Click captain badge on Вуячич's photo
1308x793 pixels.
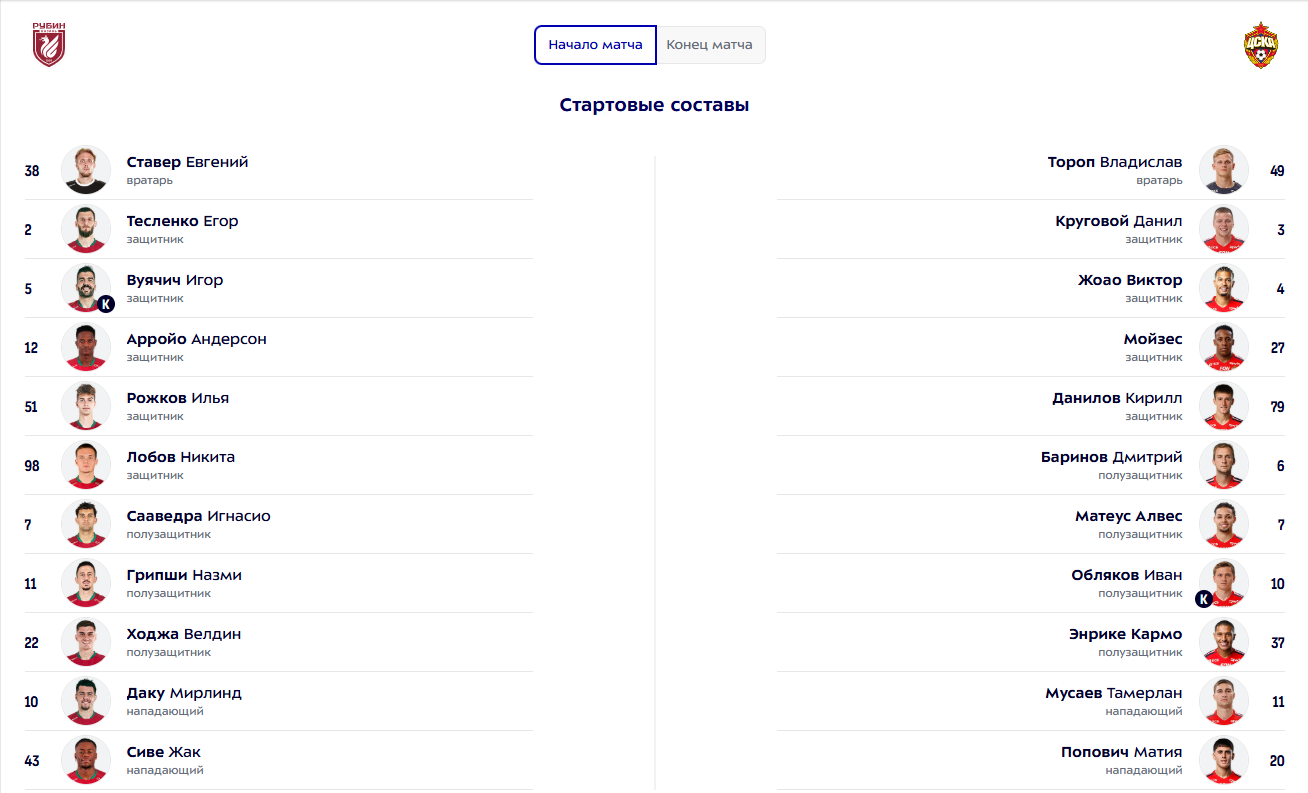coord(106,304)
